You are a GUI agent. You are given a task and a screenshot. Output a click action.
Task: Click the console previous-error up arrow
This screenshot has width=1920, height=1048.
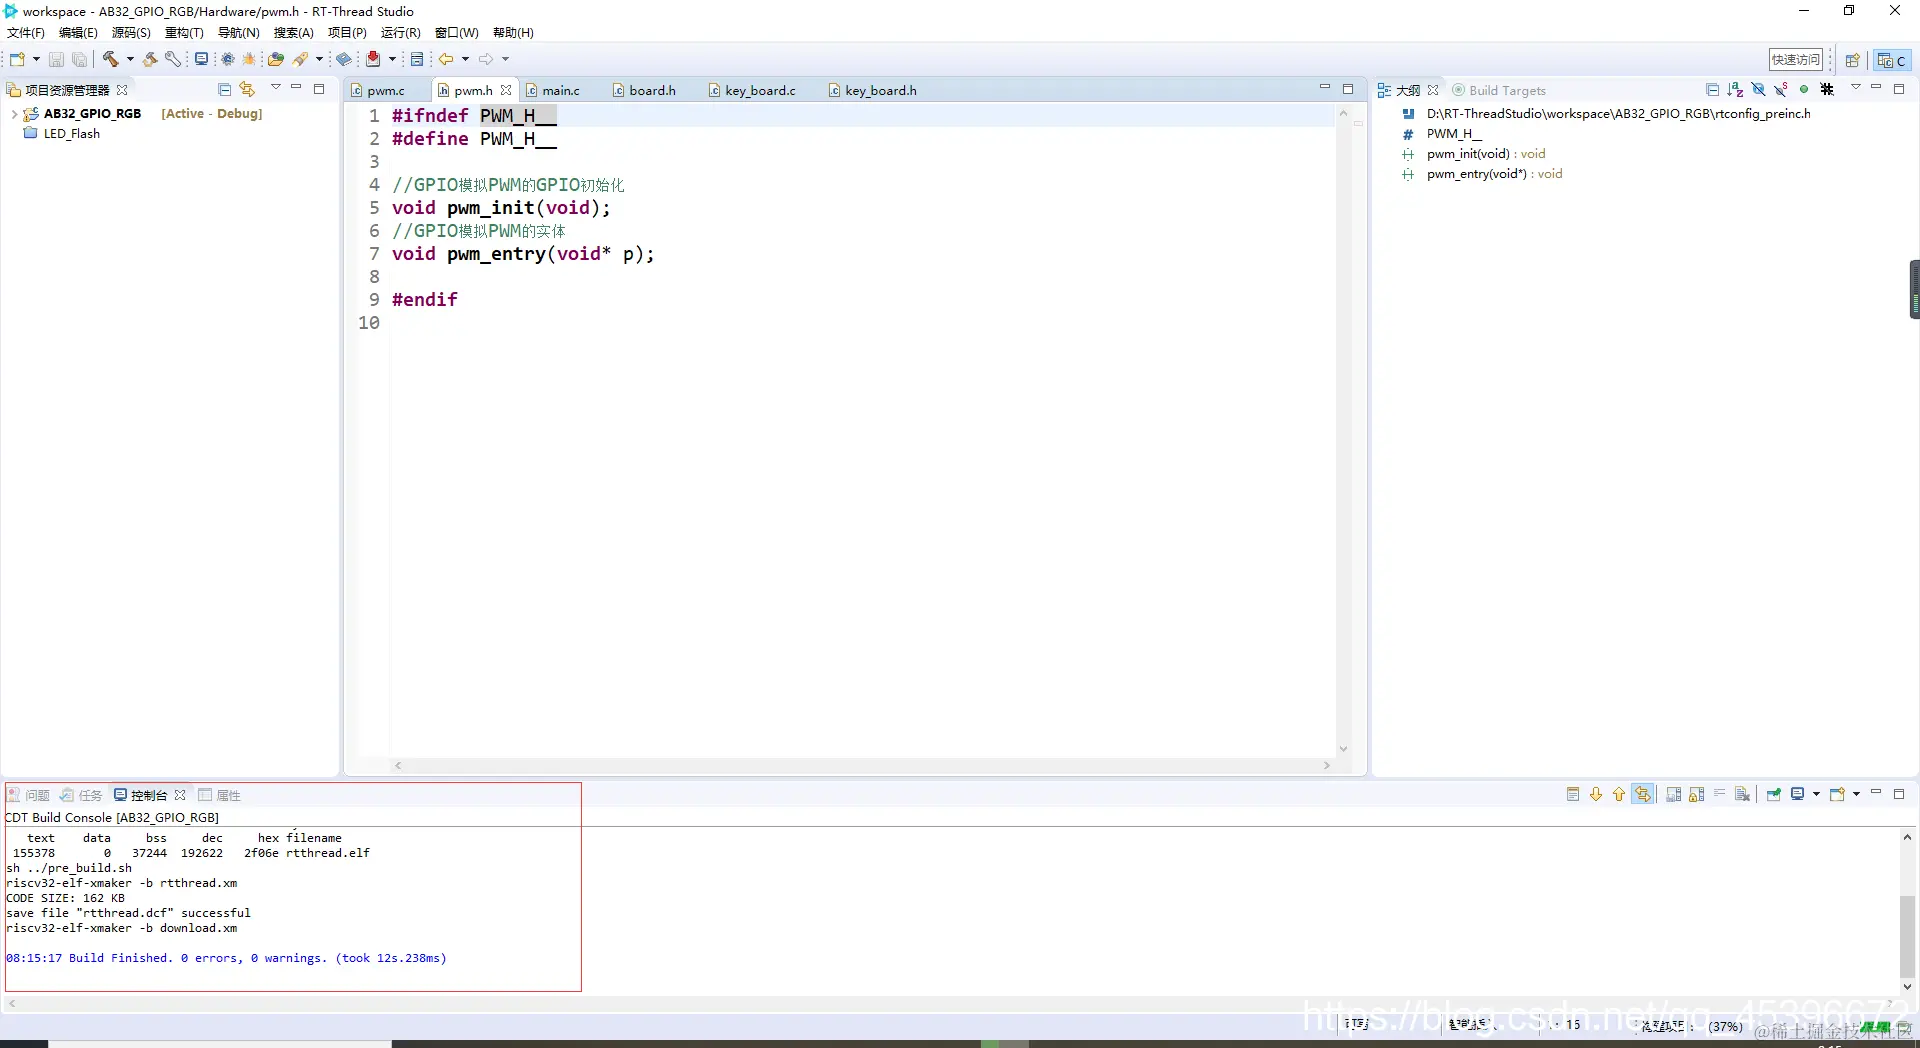click(x=1619, y=795)
